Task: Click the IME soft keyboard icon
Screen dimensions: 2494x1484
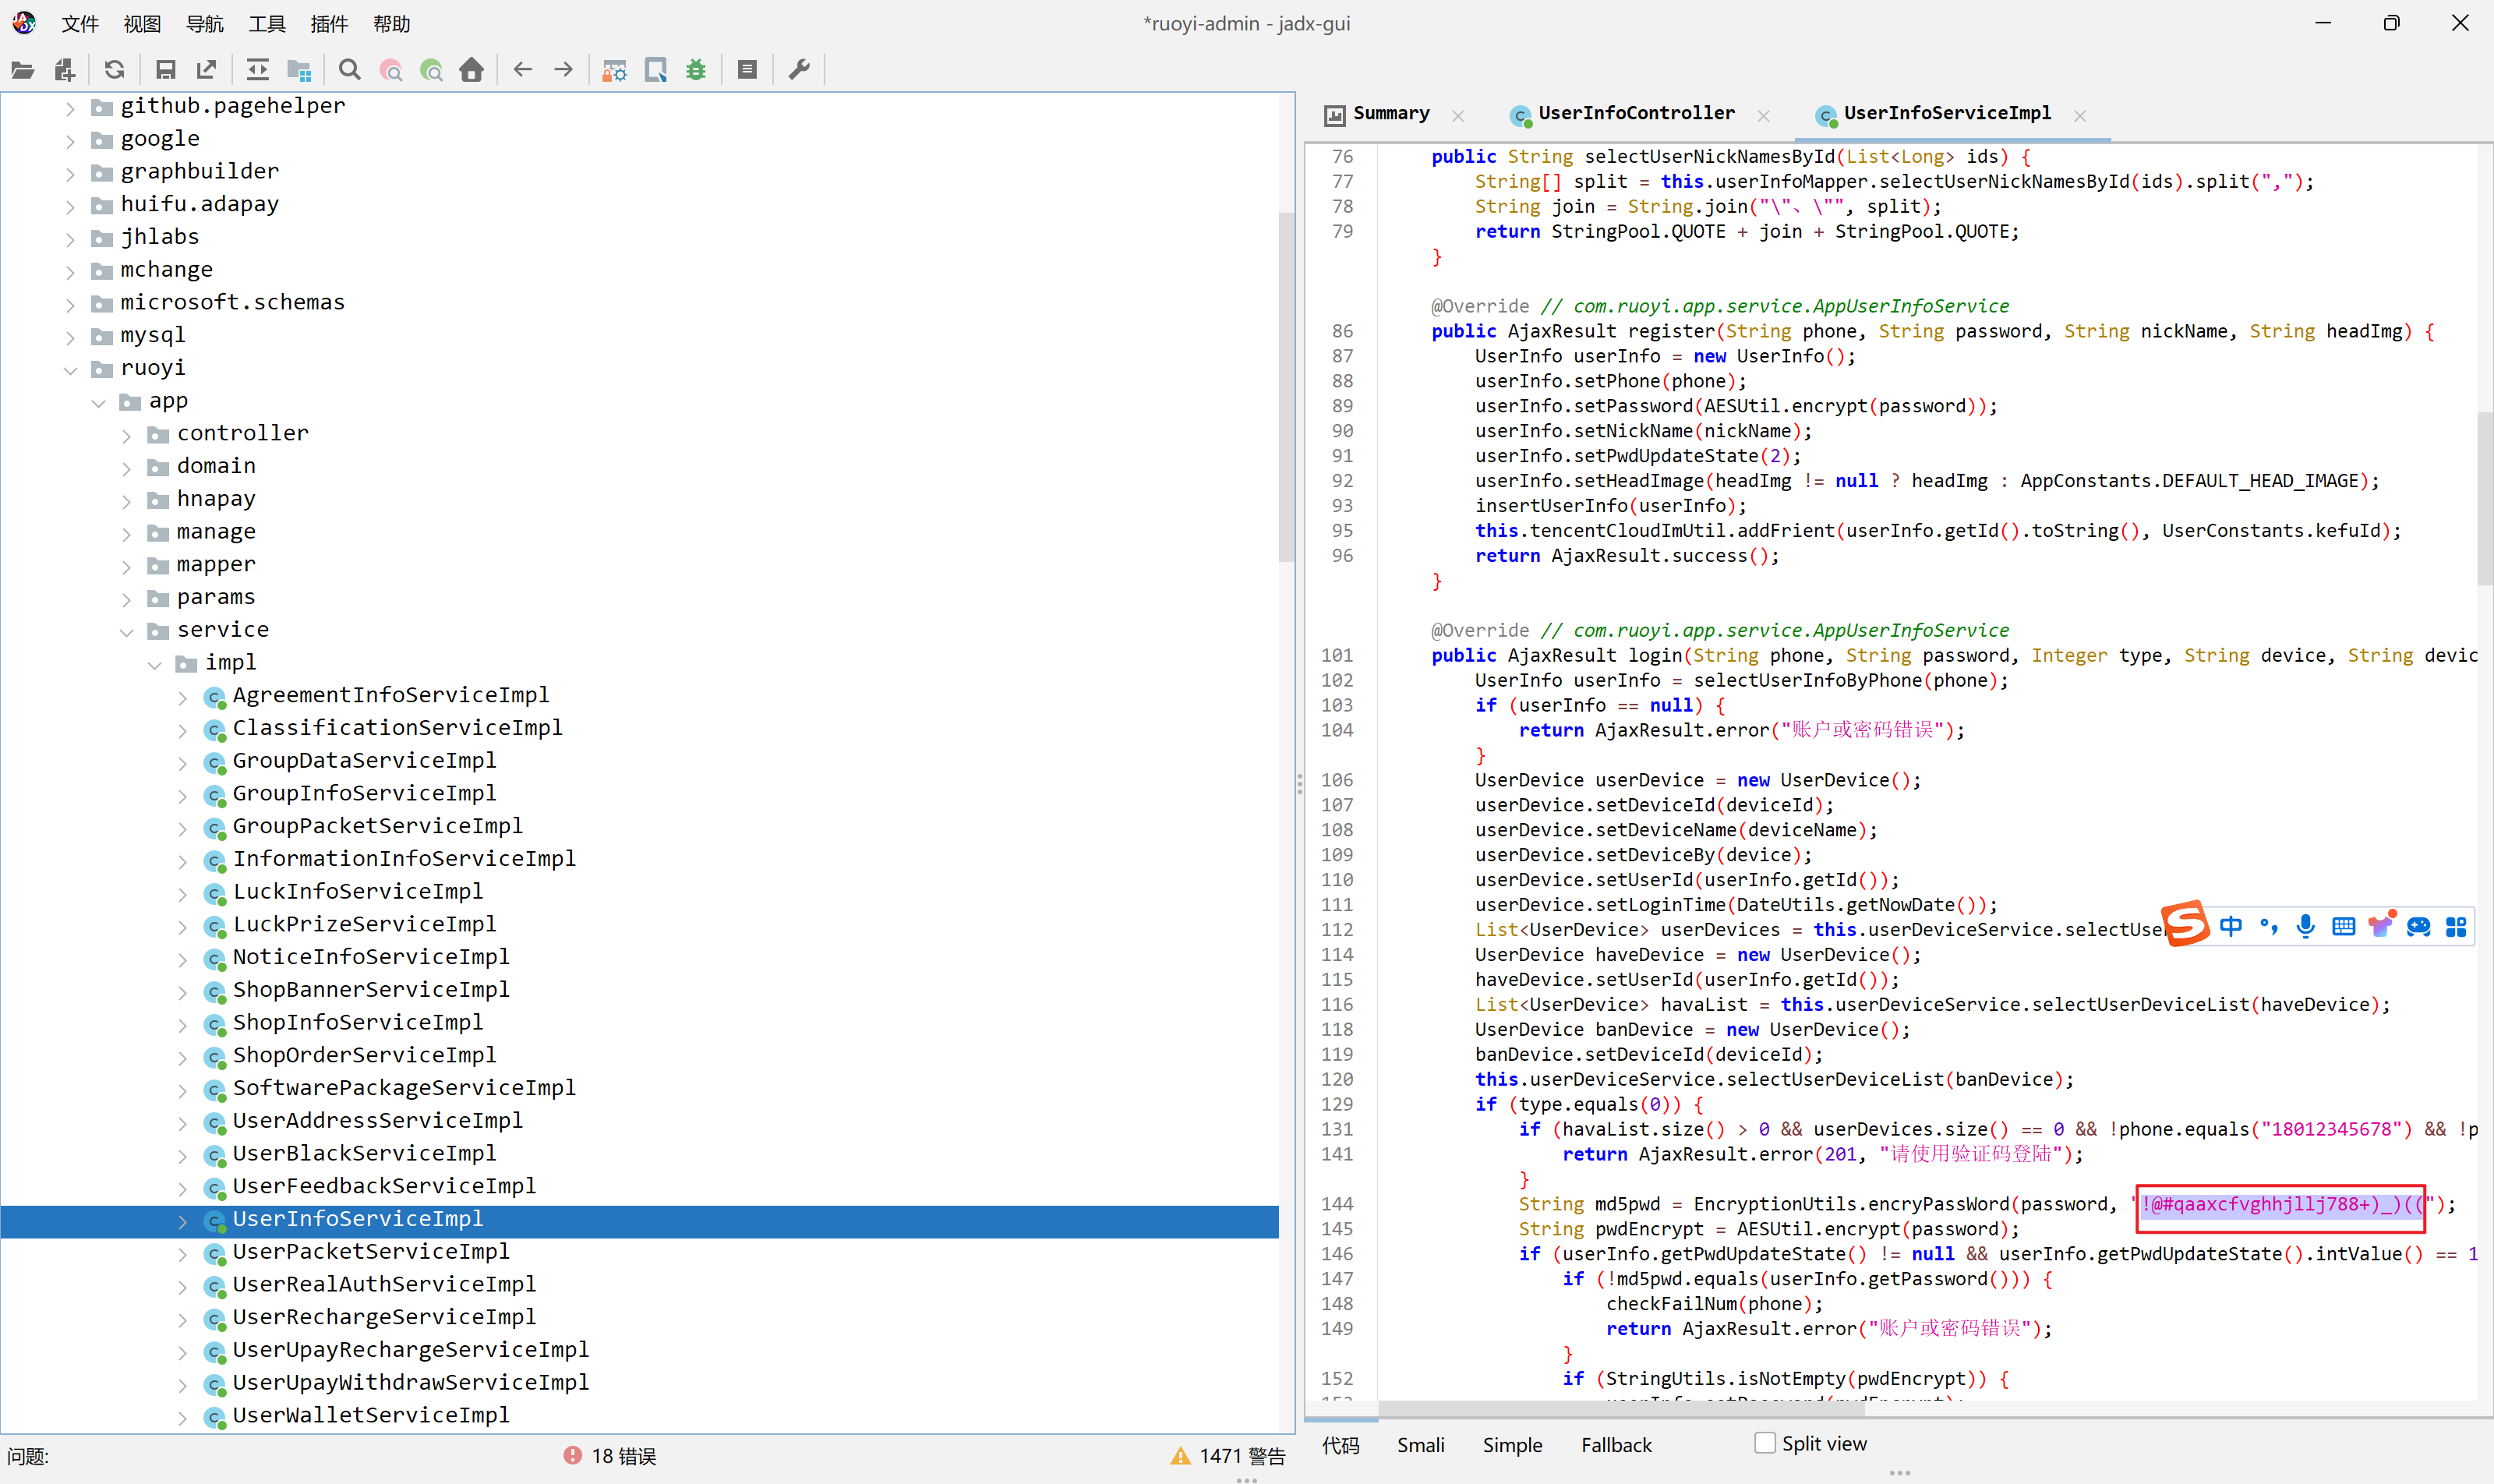Action: pyautogui.click(x=2343, y=927)
